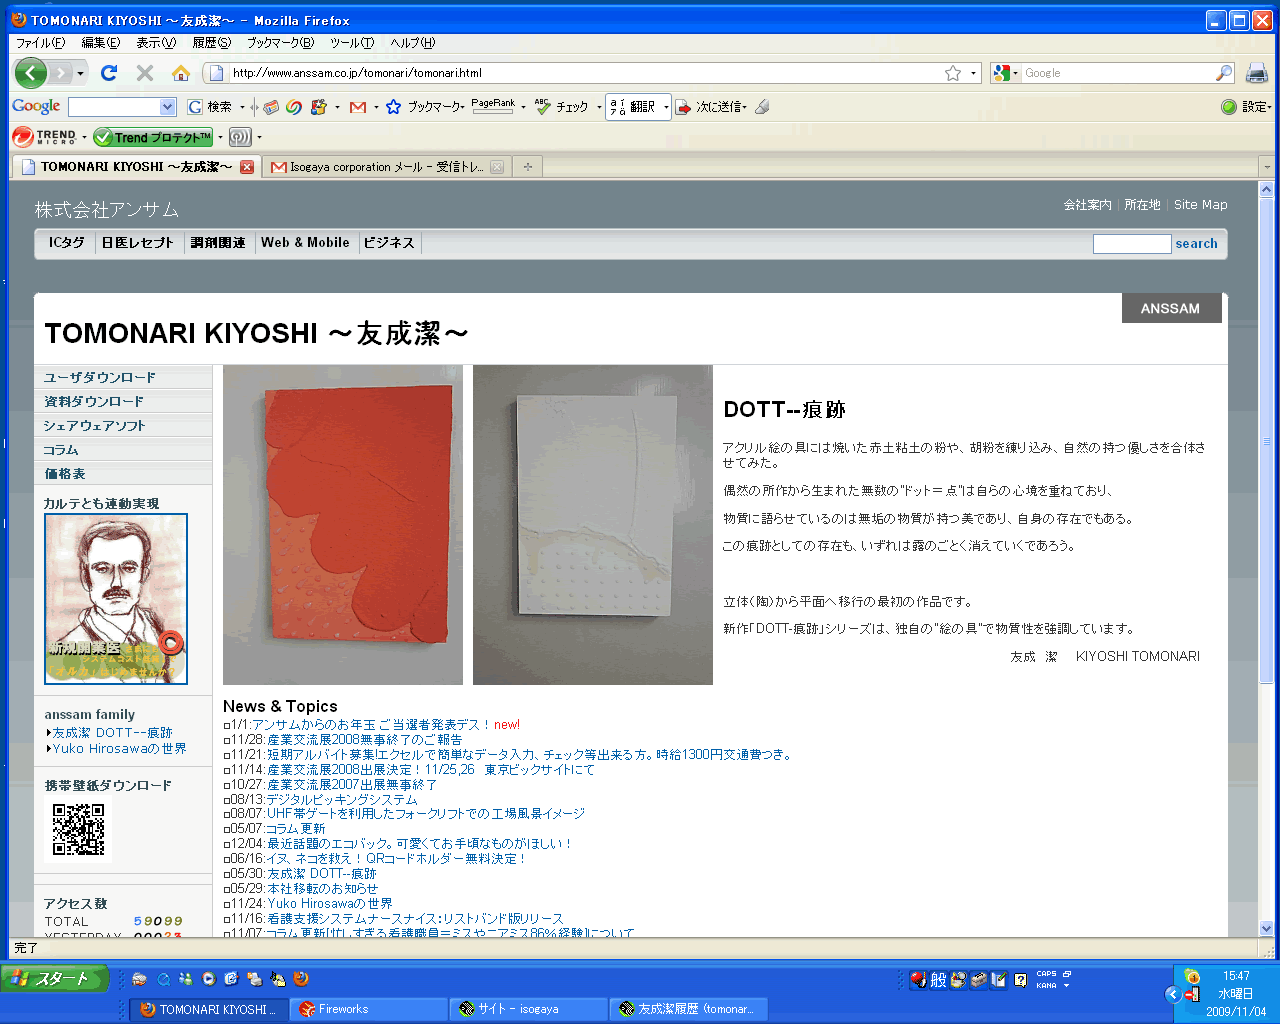
Task: Click the site search text field
Action: pos(1131,243)
